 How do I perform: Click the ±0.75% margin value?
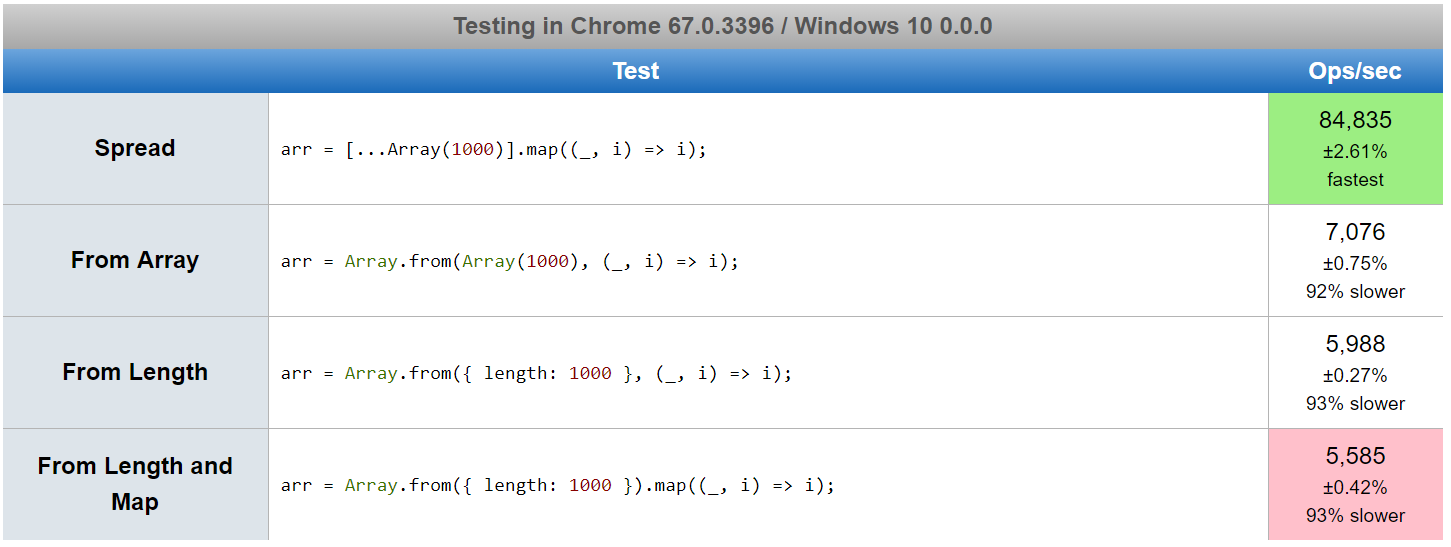coord(1355,264)
